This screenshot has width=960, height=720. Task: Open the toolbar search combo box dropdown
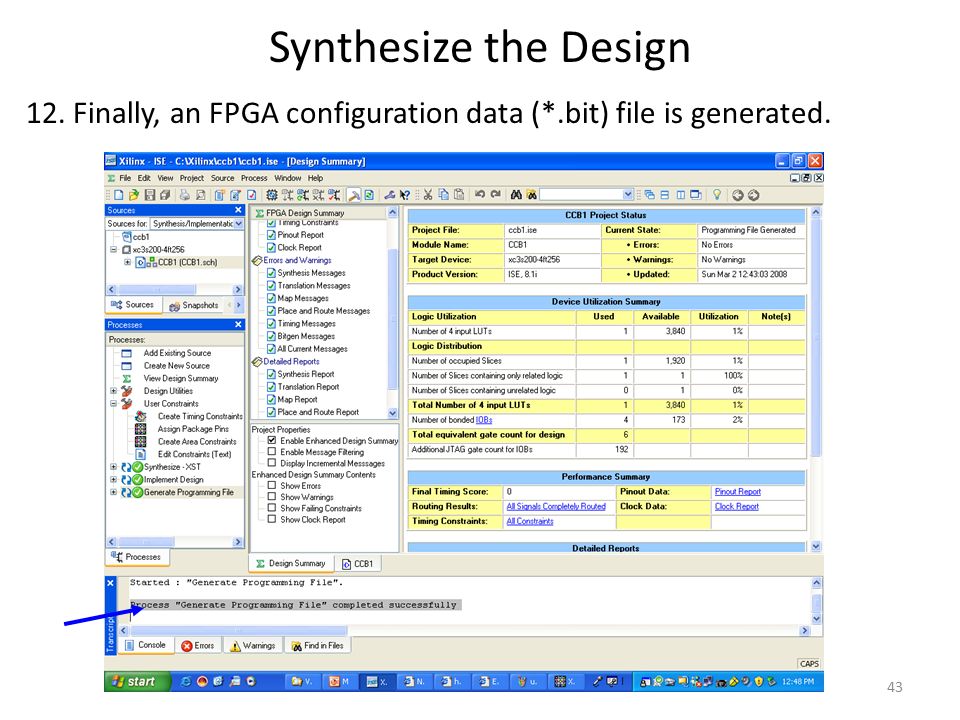pyautogui.click(x=628, y=195)
